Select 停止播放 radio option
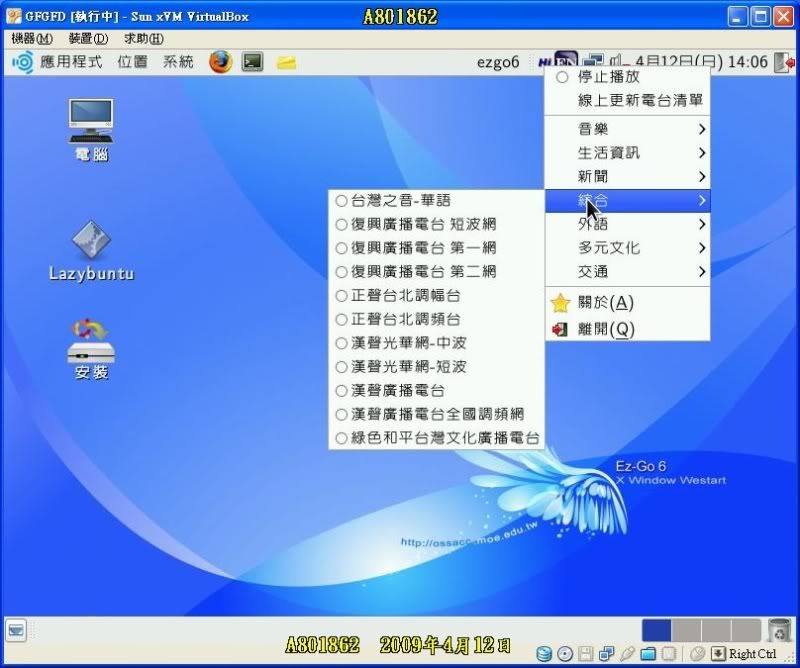Screen dimensions: 800x668 click(627, 77)
